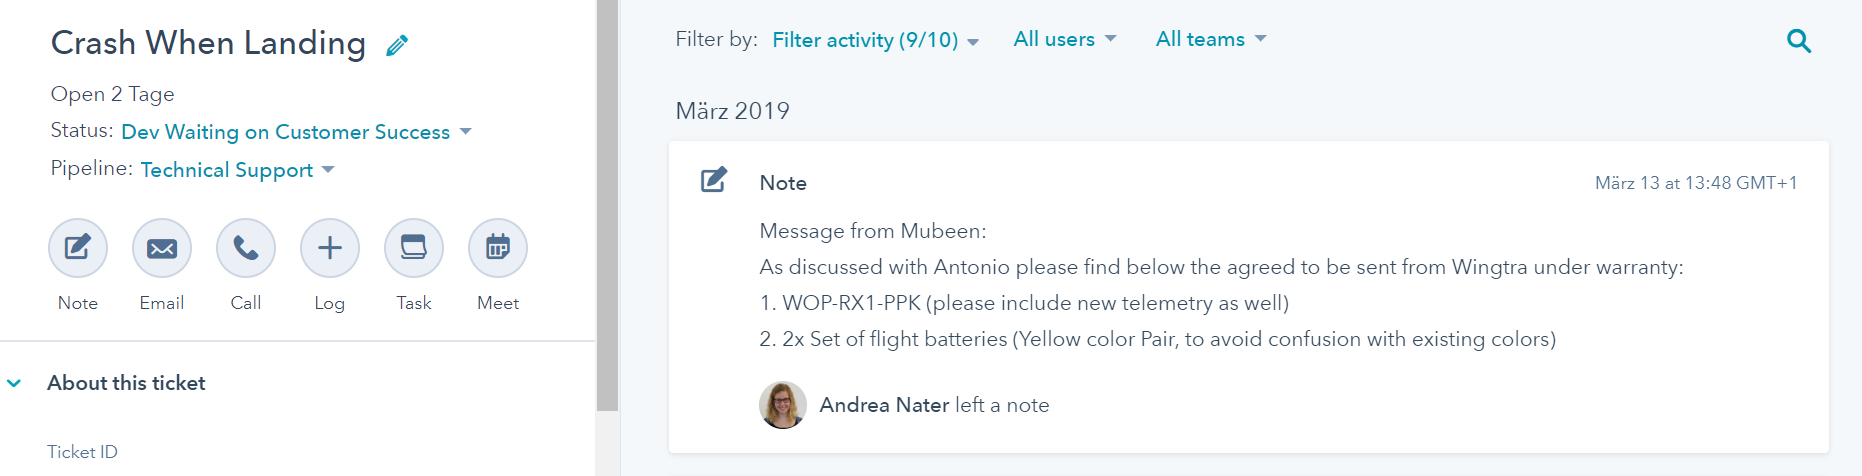Click Andrea Nater's avatar photo

pyautogui.click(x=783, y=405)
